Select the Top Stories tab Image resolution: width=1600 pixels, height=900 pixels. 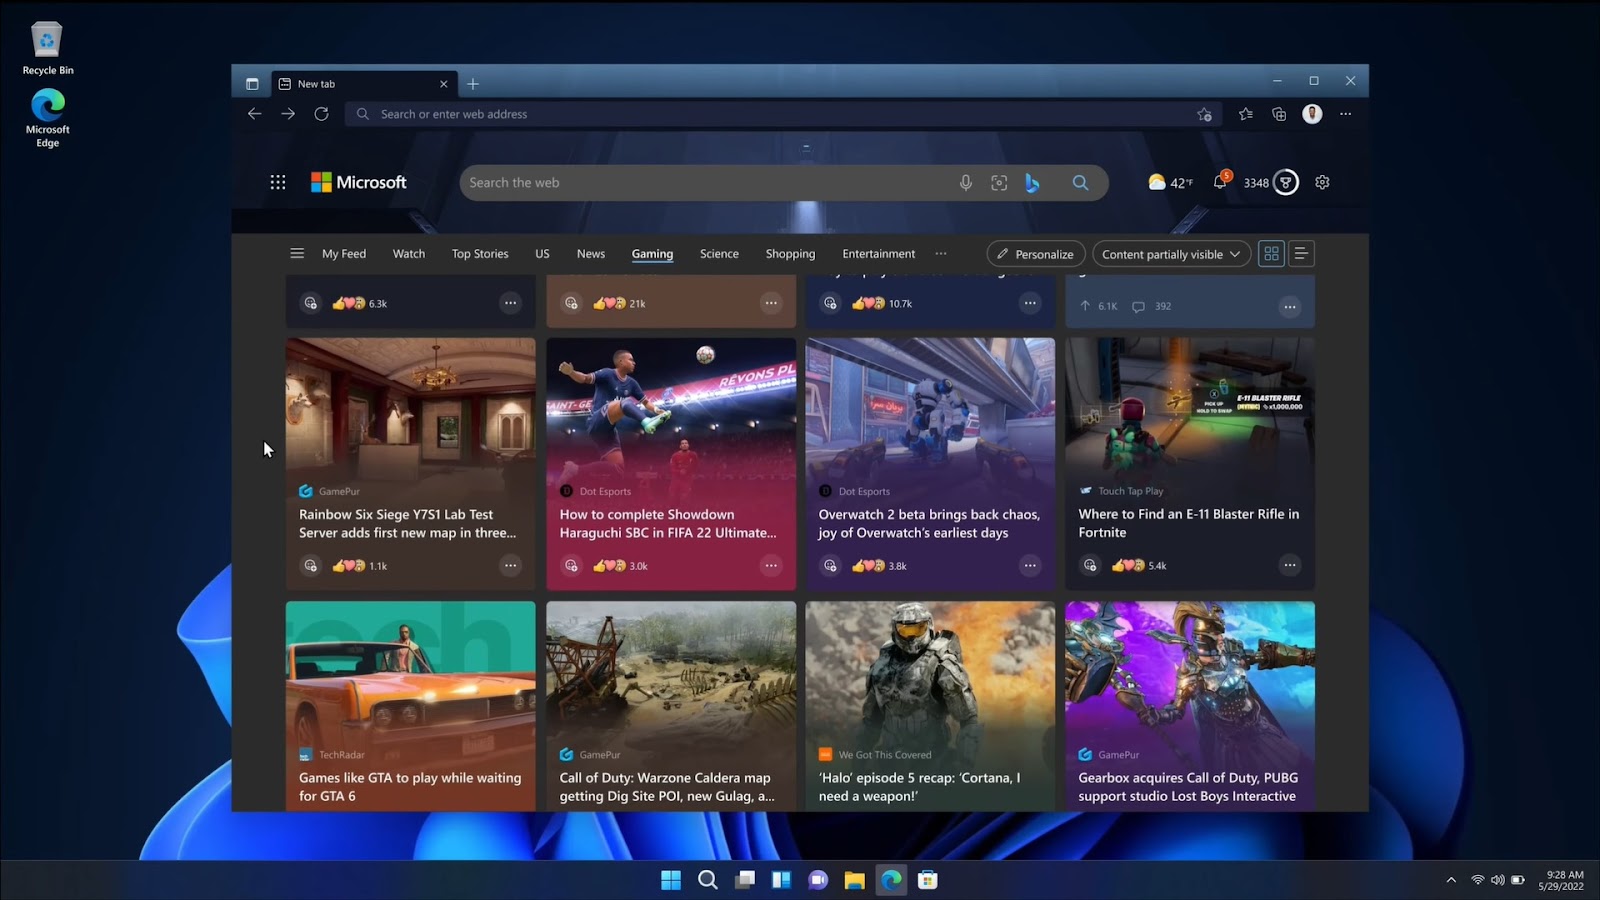pos(480,254)
